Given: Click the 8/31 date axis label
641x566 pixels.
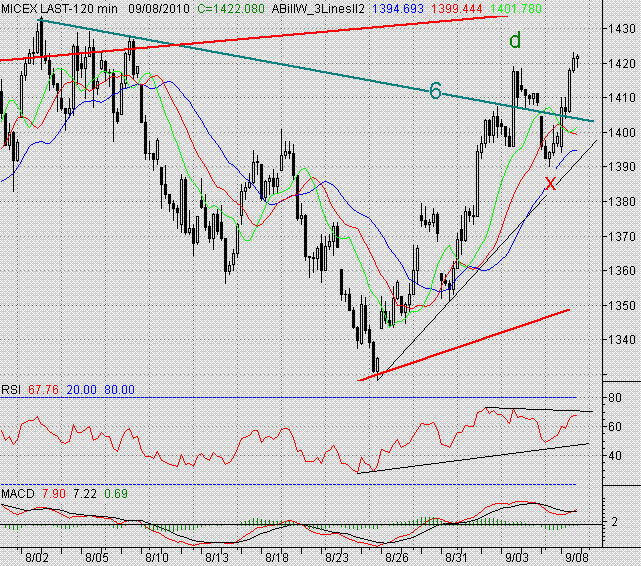Looking at the screenshot, I should 457,557.
